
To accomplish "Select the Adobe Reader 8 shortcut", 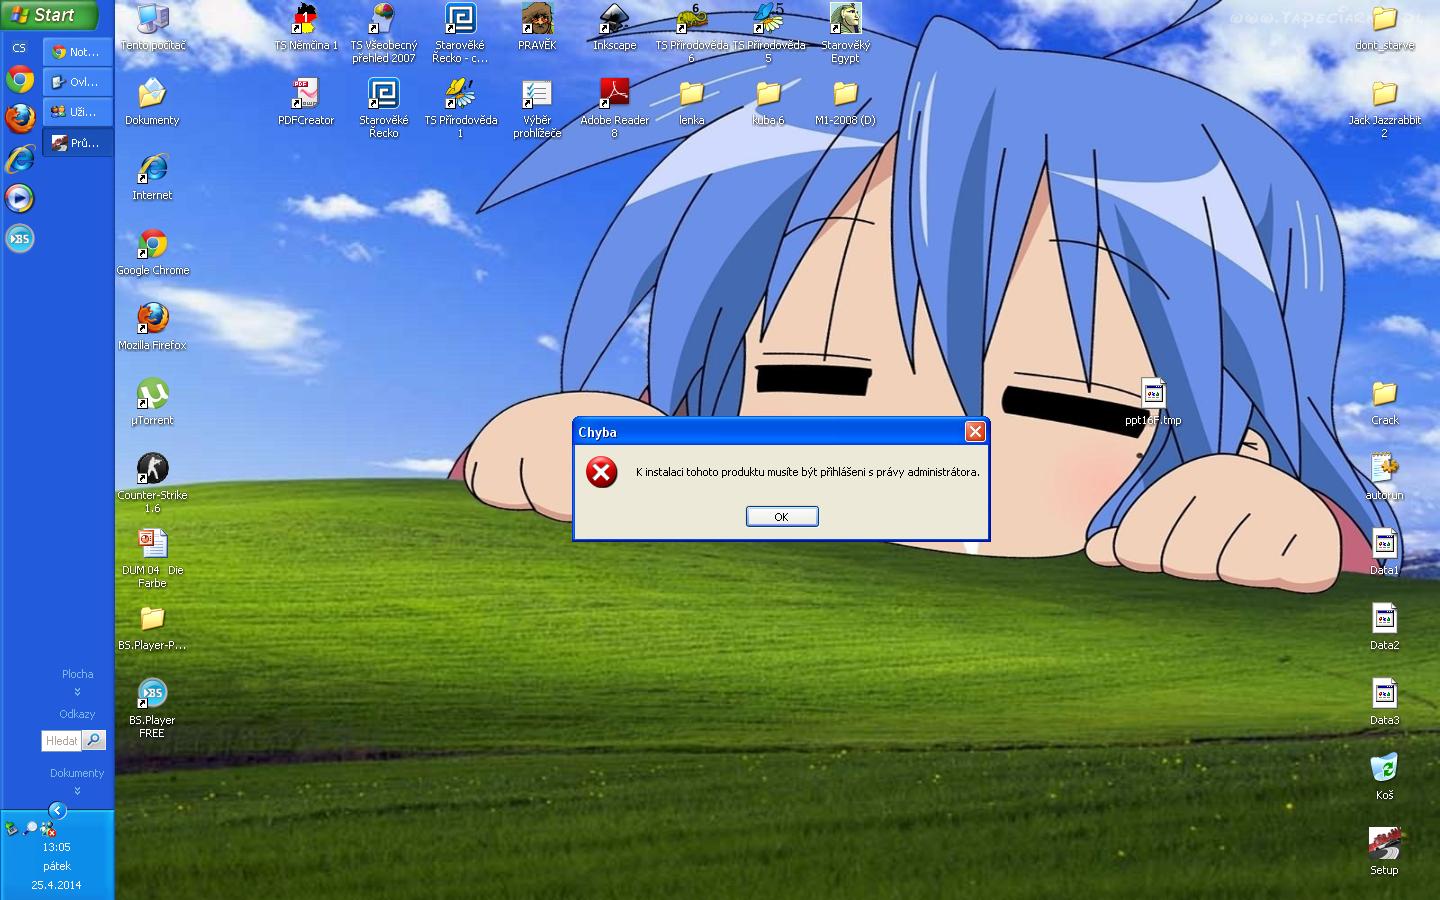I will point(614,108).
